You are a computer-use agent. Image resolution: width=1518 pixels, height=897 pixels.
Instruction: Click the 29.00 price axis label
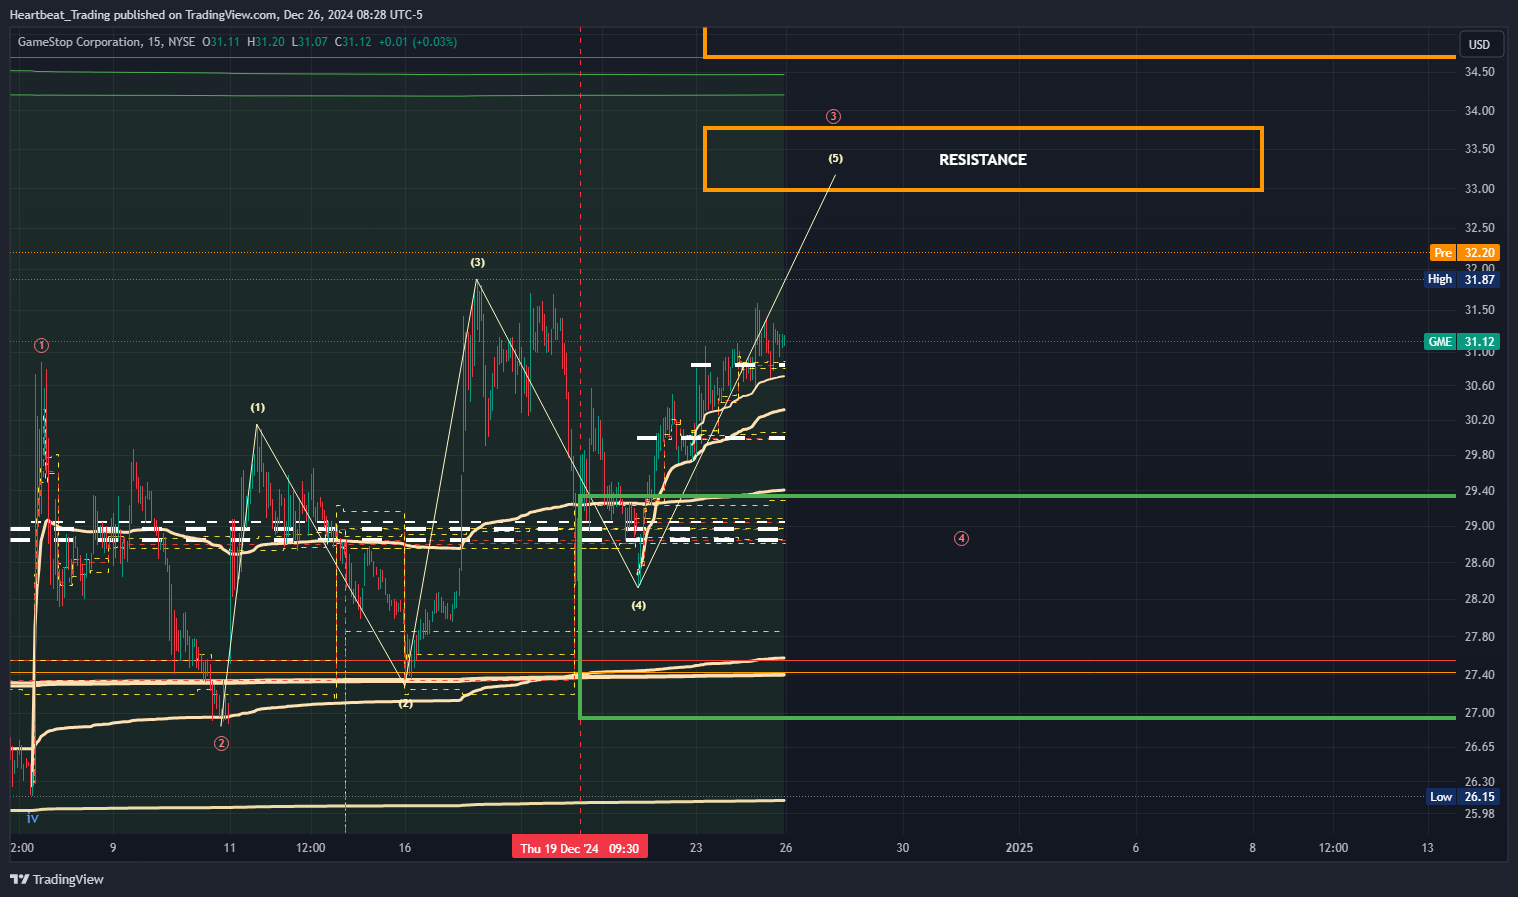point(1480,526)
